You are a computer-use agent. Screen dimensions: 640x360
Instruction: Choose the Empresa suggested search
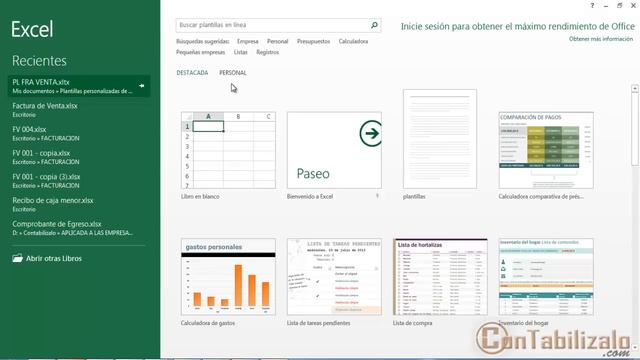[x=248, y=41]
